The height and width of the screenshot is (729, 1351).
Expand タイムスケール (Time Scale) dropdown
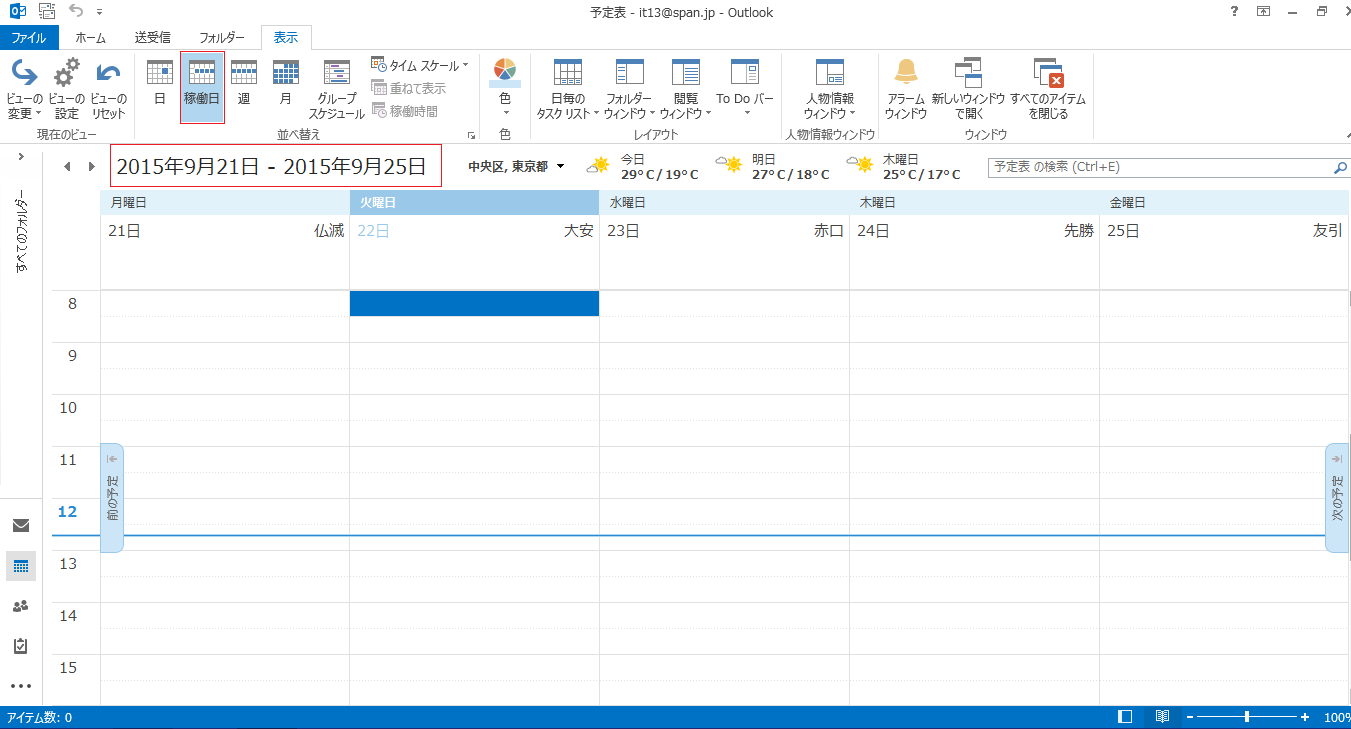[420, 65]
